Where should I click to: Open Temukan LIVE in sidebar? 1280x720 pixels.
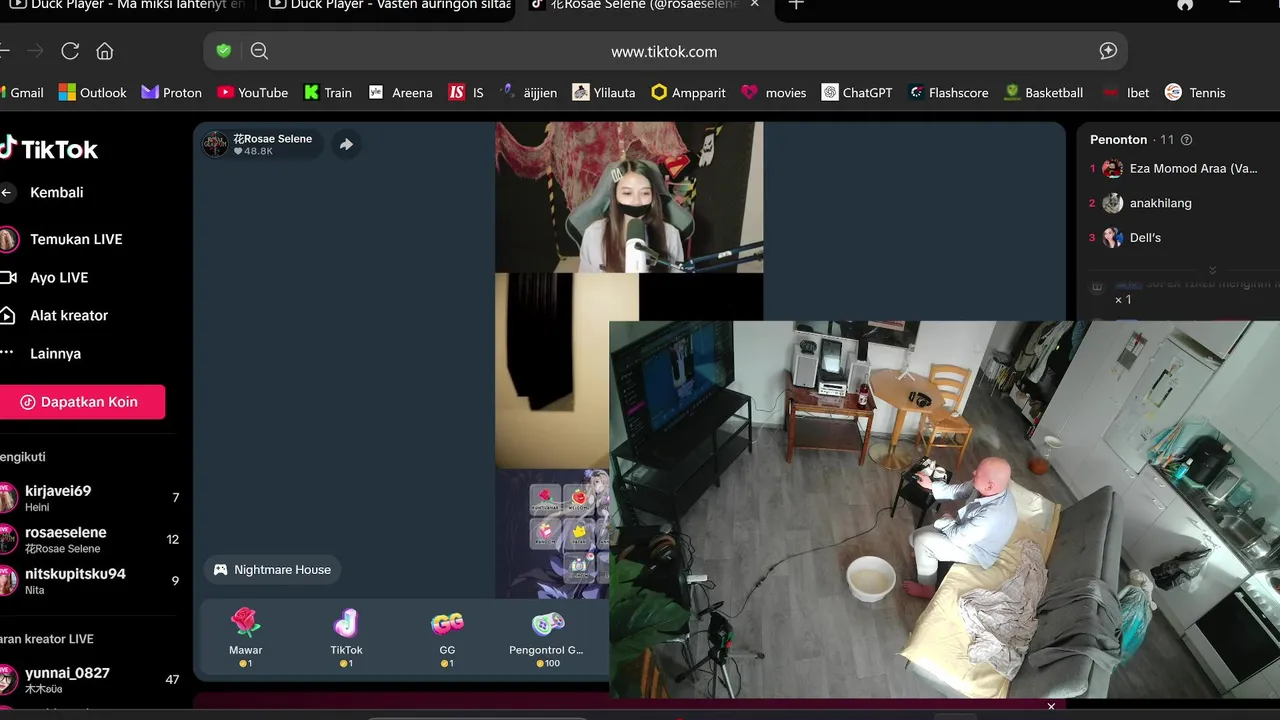[x=62, y=239]
